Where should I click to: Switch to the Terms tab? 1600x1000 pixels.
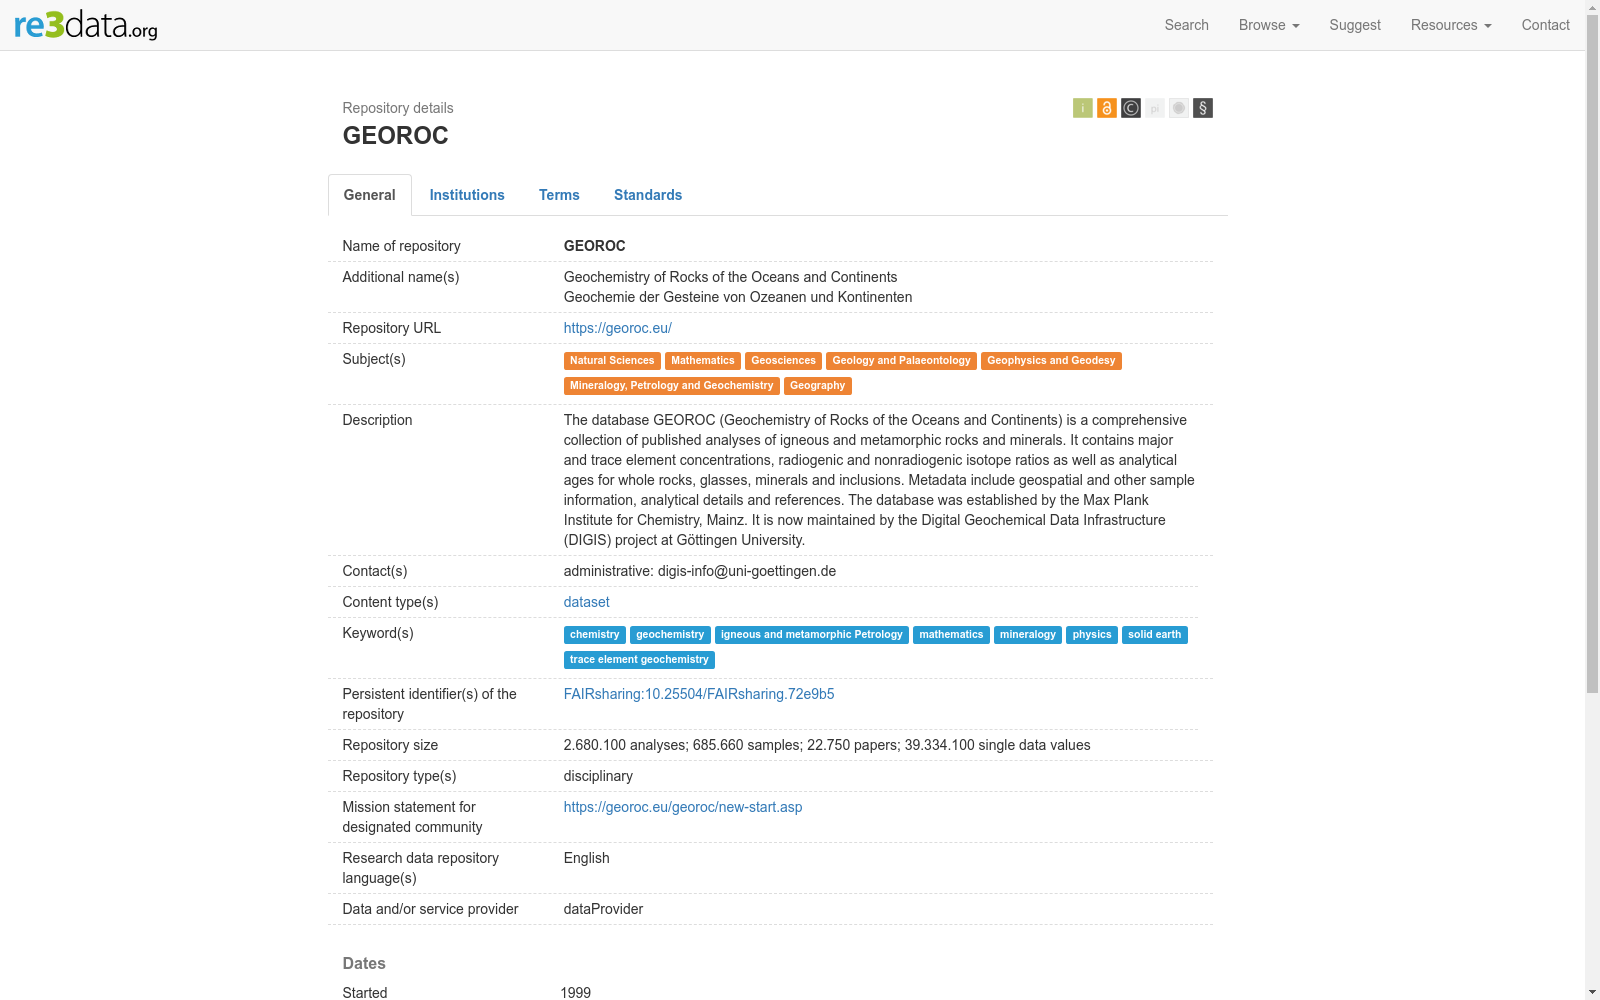pyautogui.click(x=559, y=195)
